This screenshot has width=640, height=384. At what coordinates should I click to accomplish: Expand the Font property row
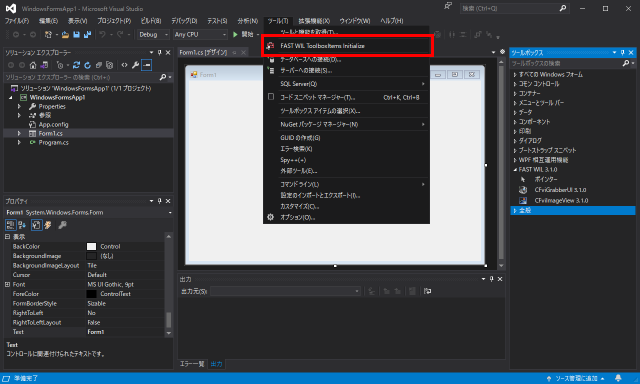coord(7,284)
